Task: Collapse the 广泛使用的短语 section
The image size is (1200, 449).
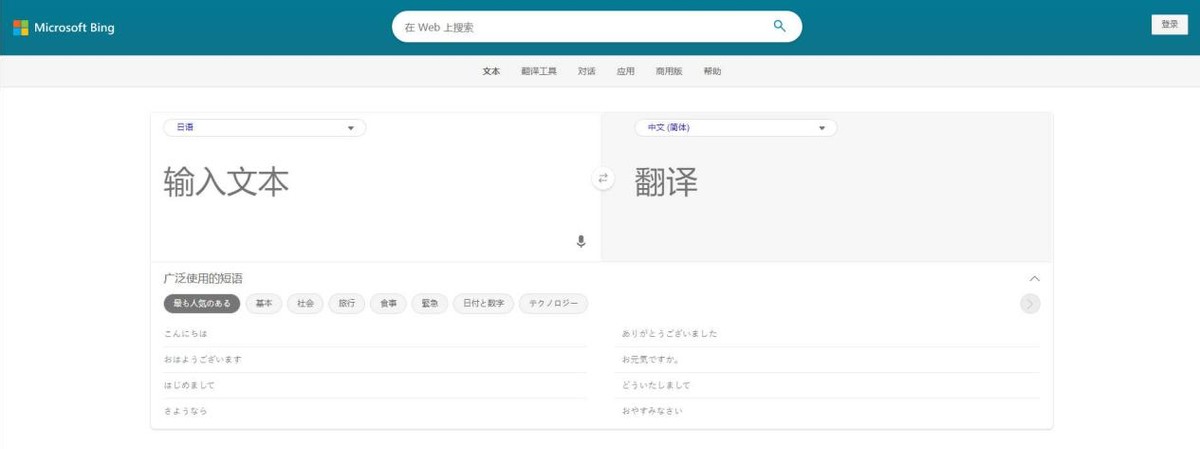Action: [x=1035, y=279]
